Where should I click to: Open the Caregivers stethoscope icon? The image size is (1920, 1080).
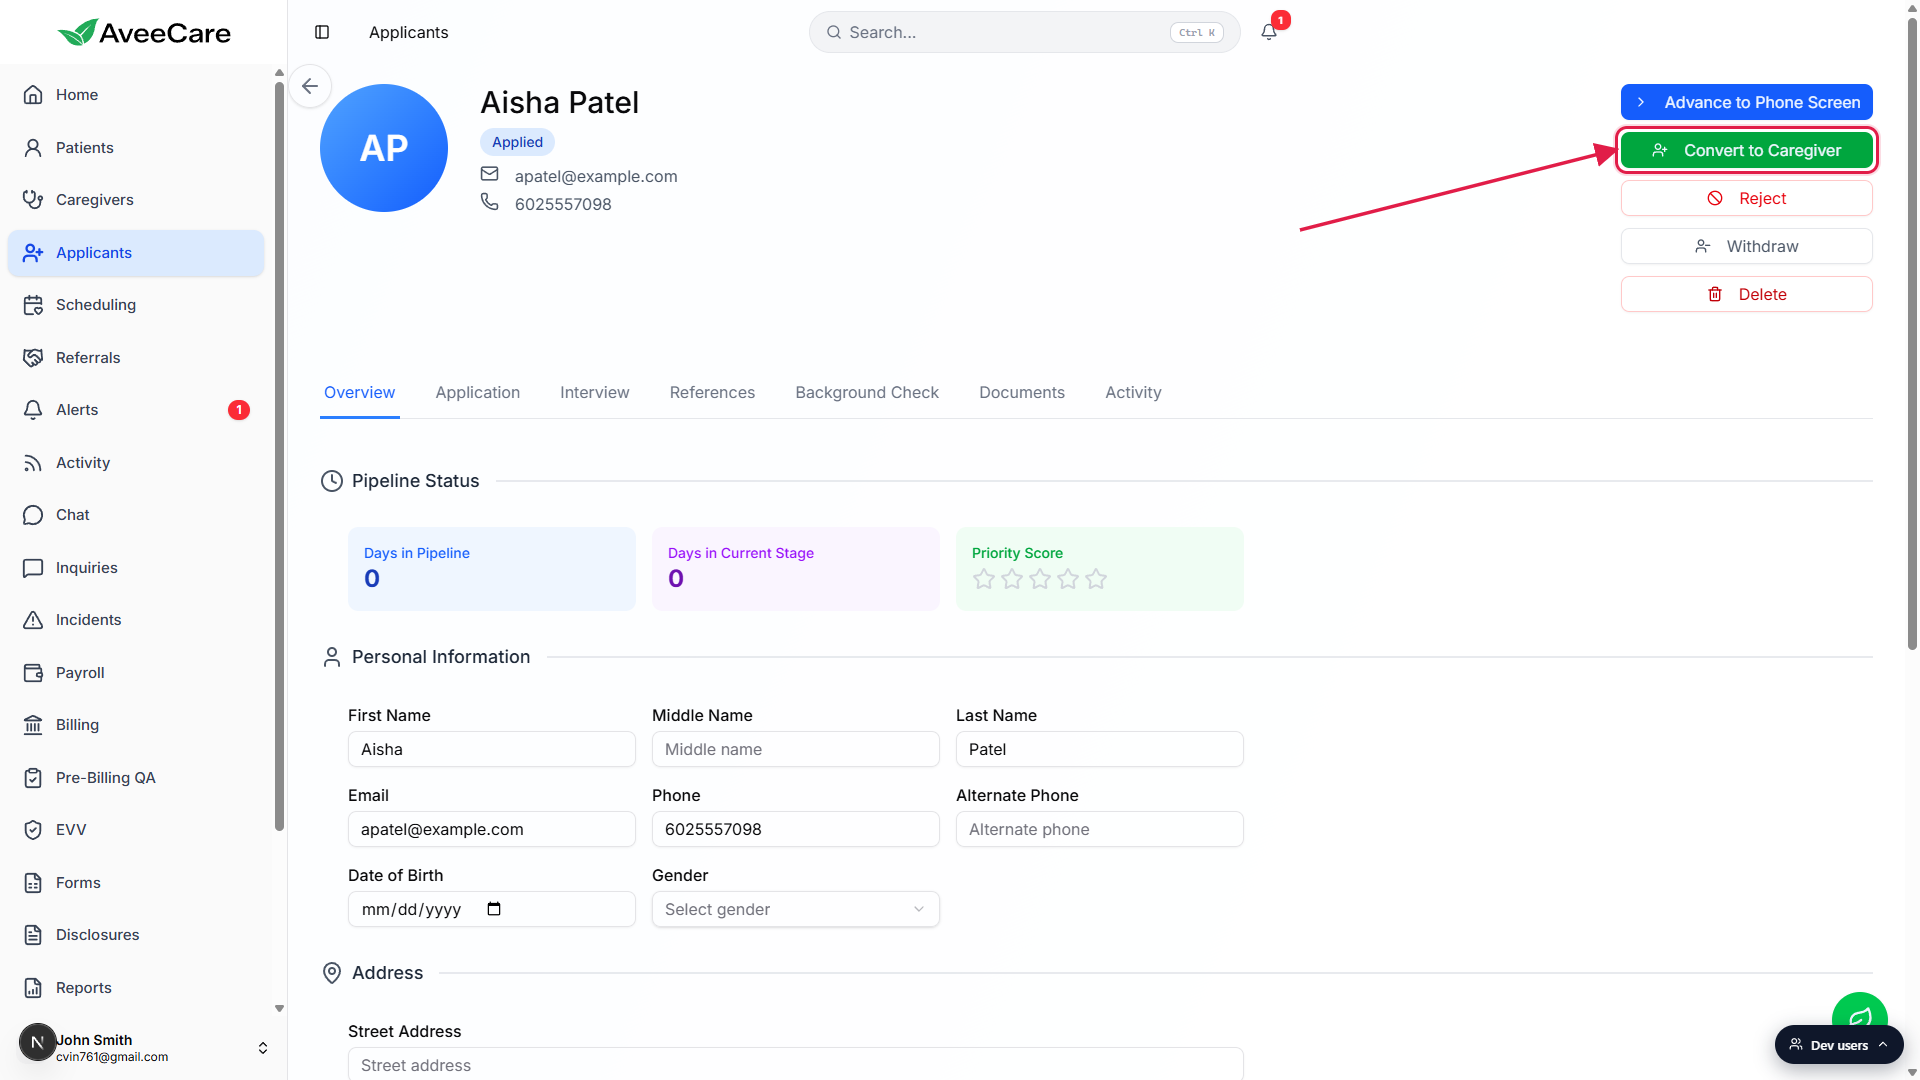click(33, 200)
